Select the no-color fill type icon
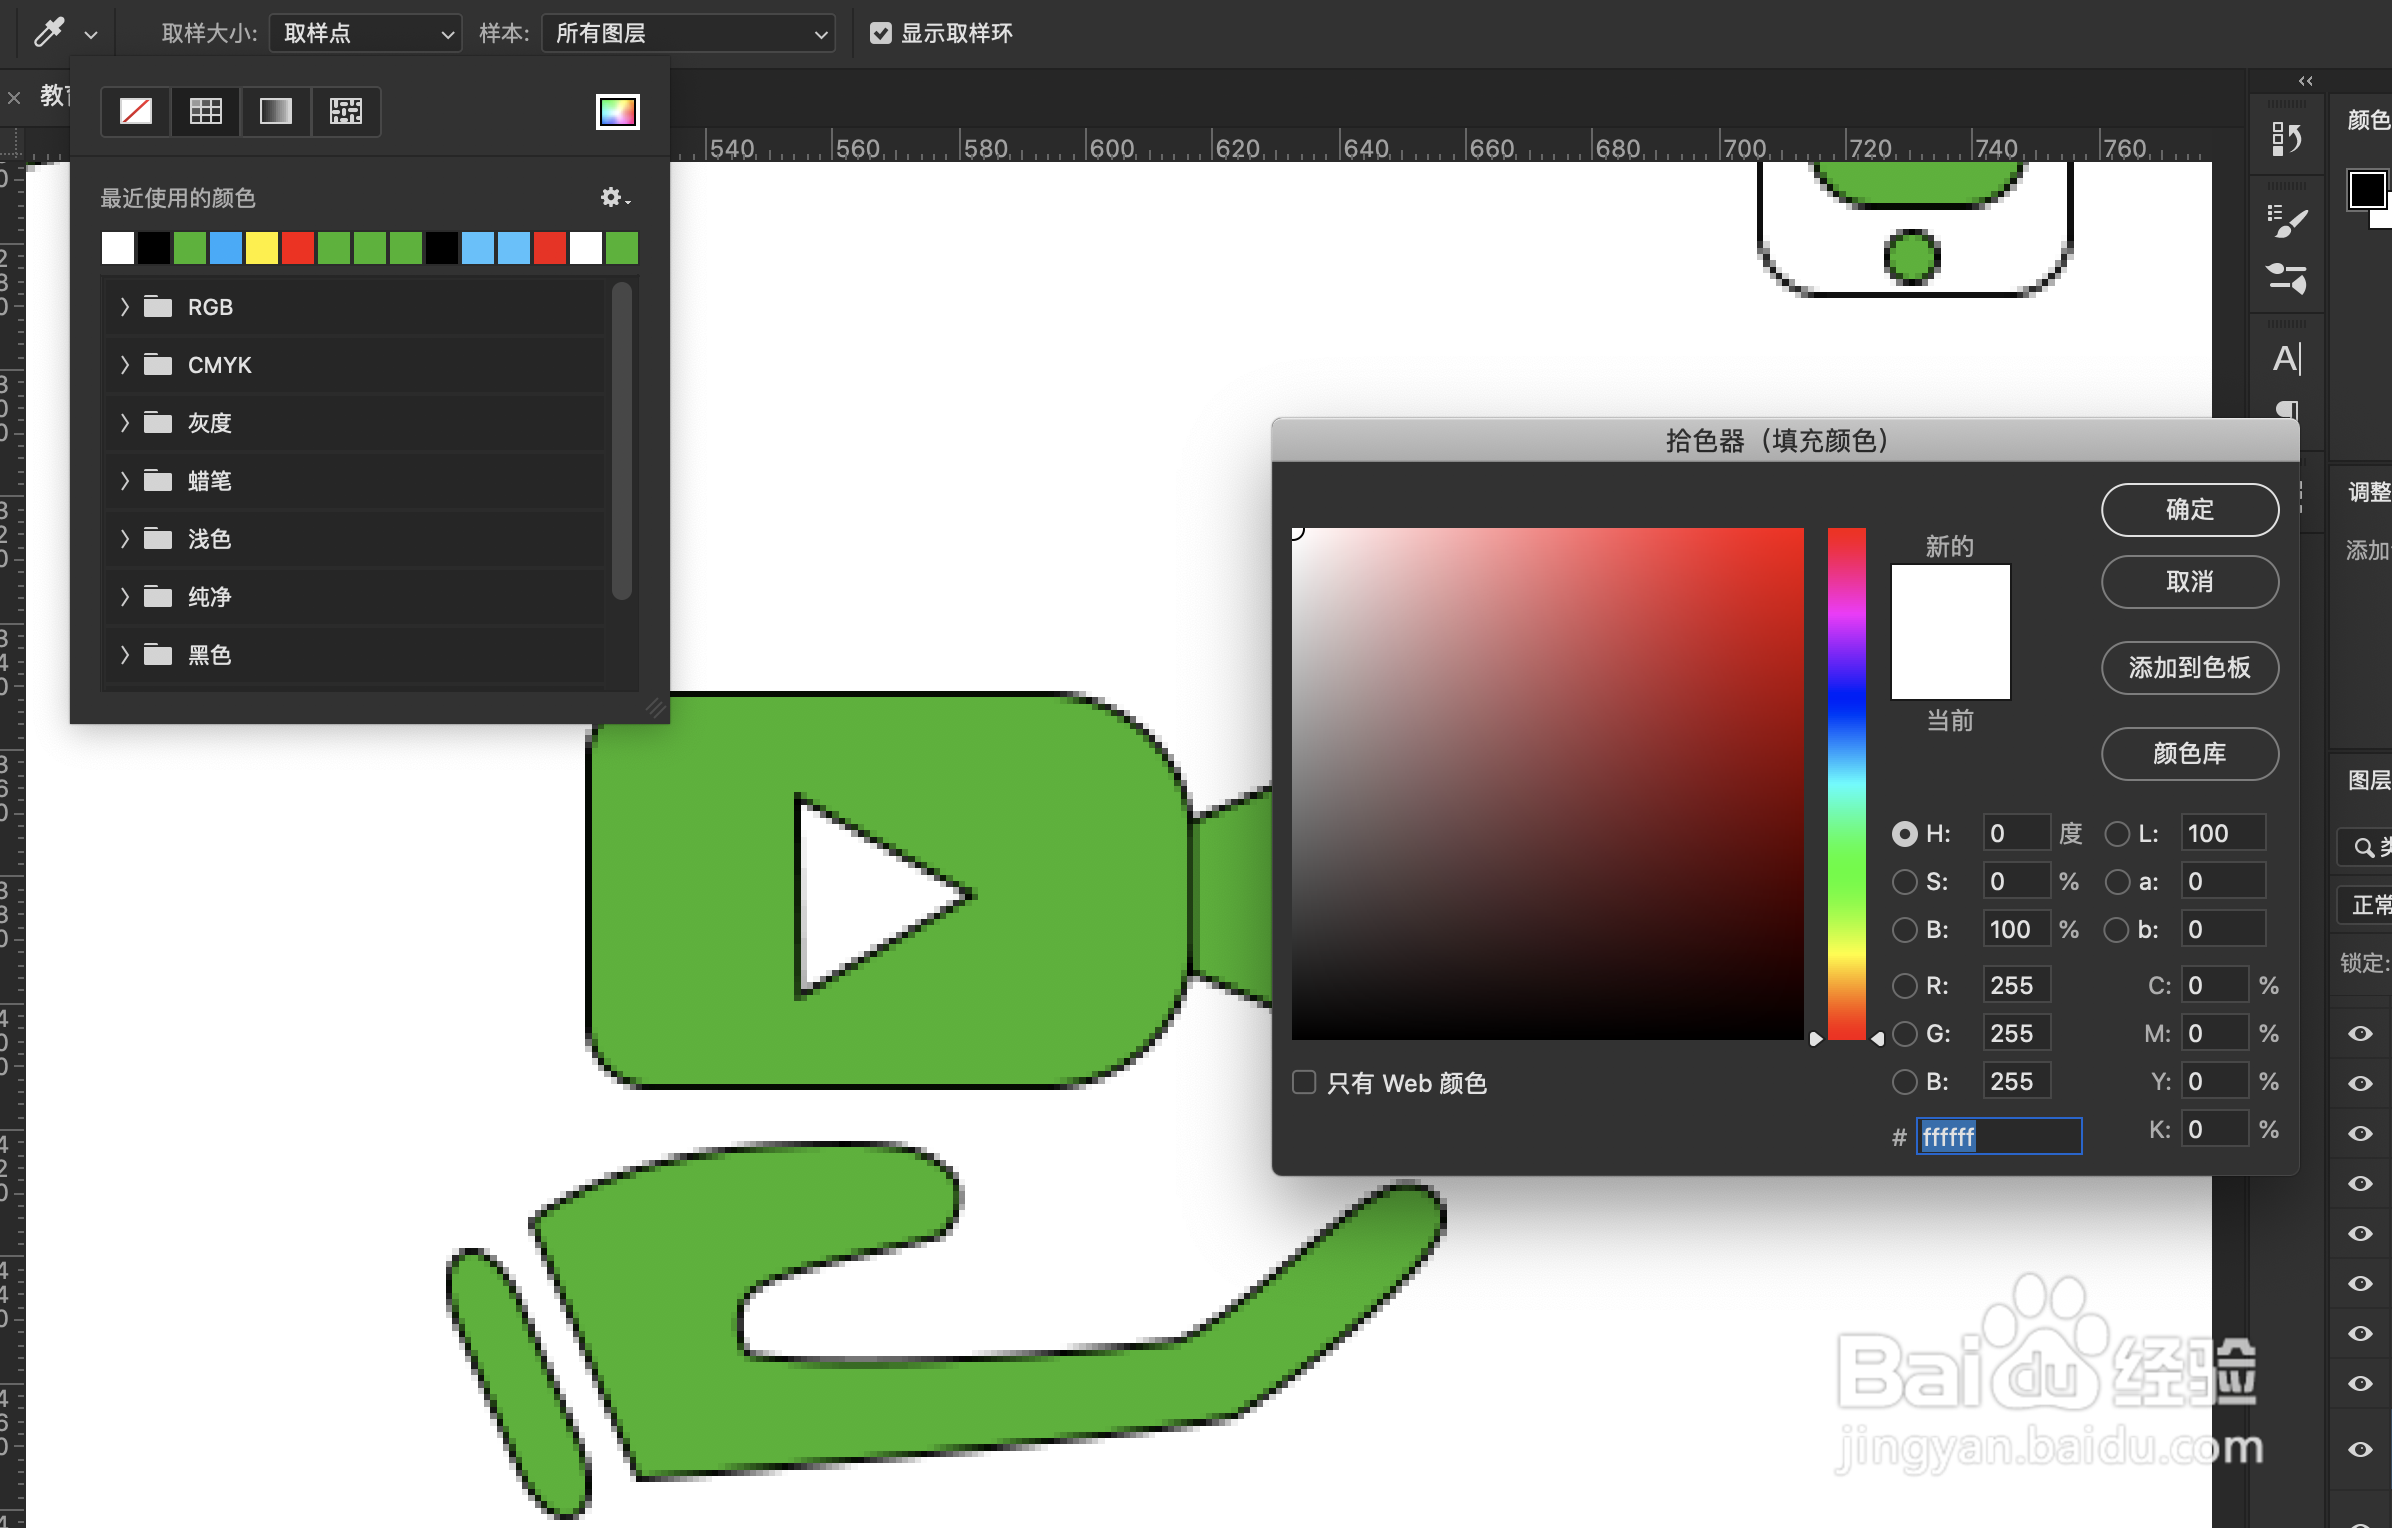 pos(136,111)
